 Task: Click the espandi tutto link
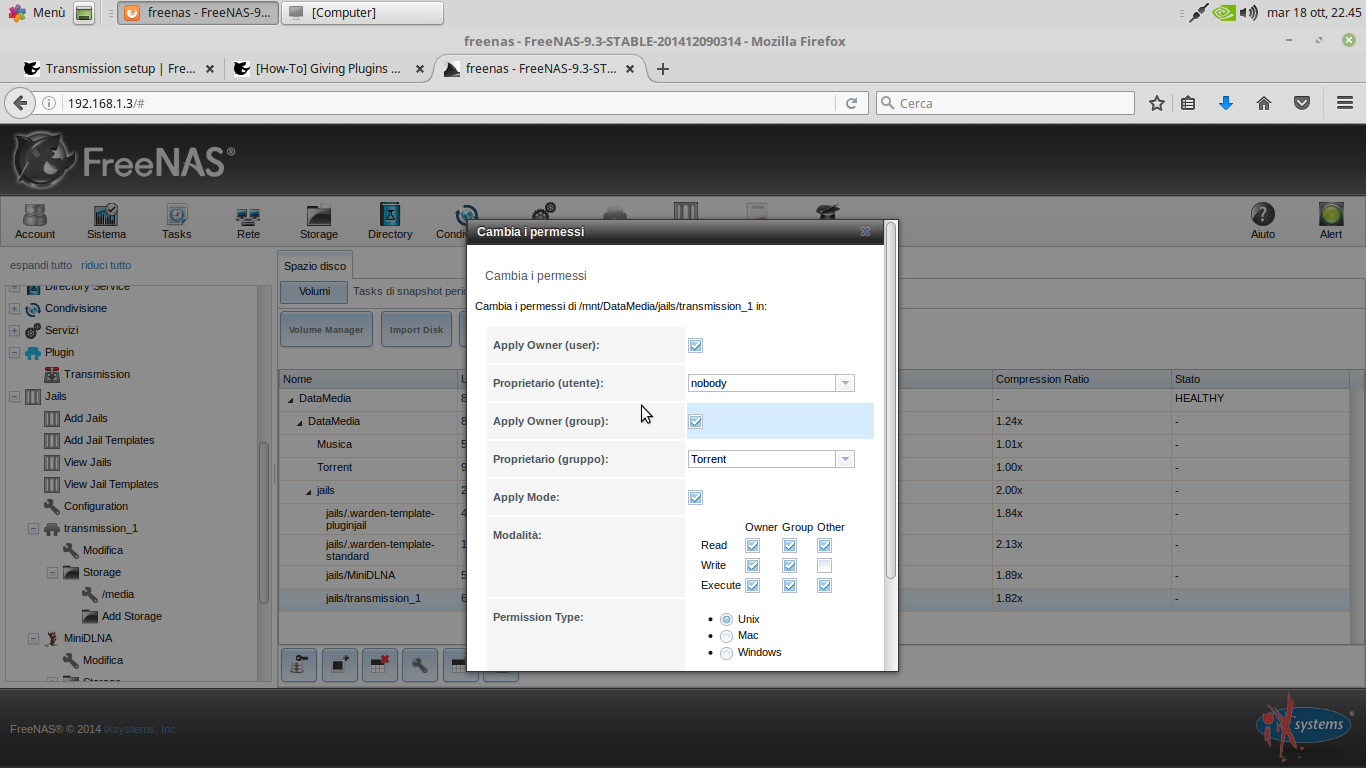click(x=41, y=266)
